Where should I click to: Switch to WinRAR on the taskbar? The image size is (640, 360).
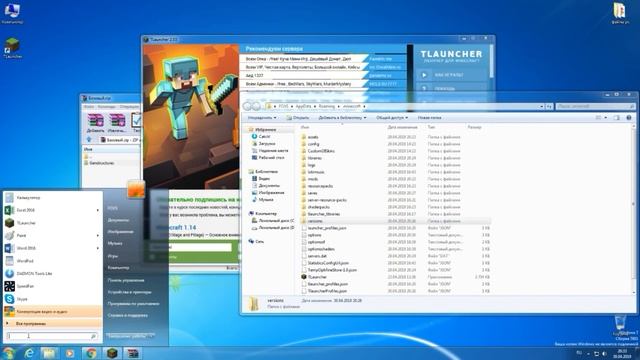click(133, 353)
